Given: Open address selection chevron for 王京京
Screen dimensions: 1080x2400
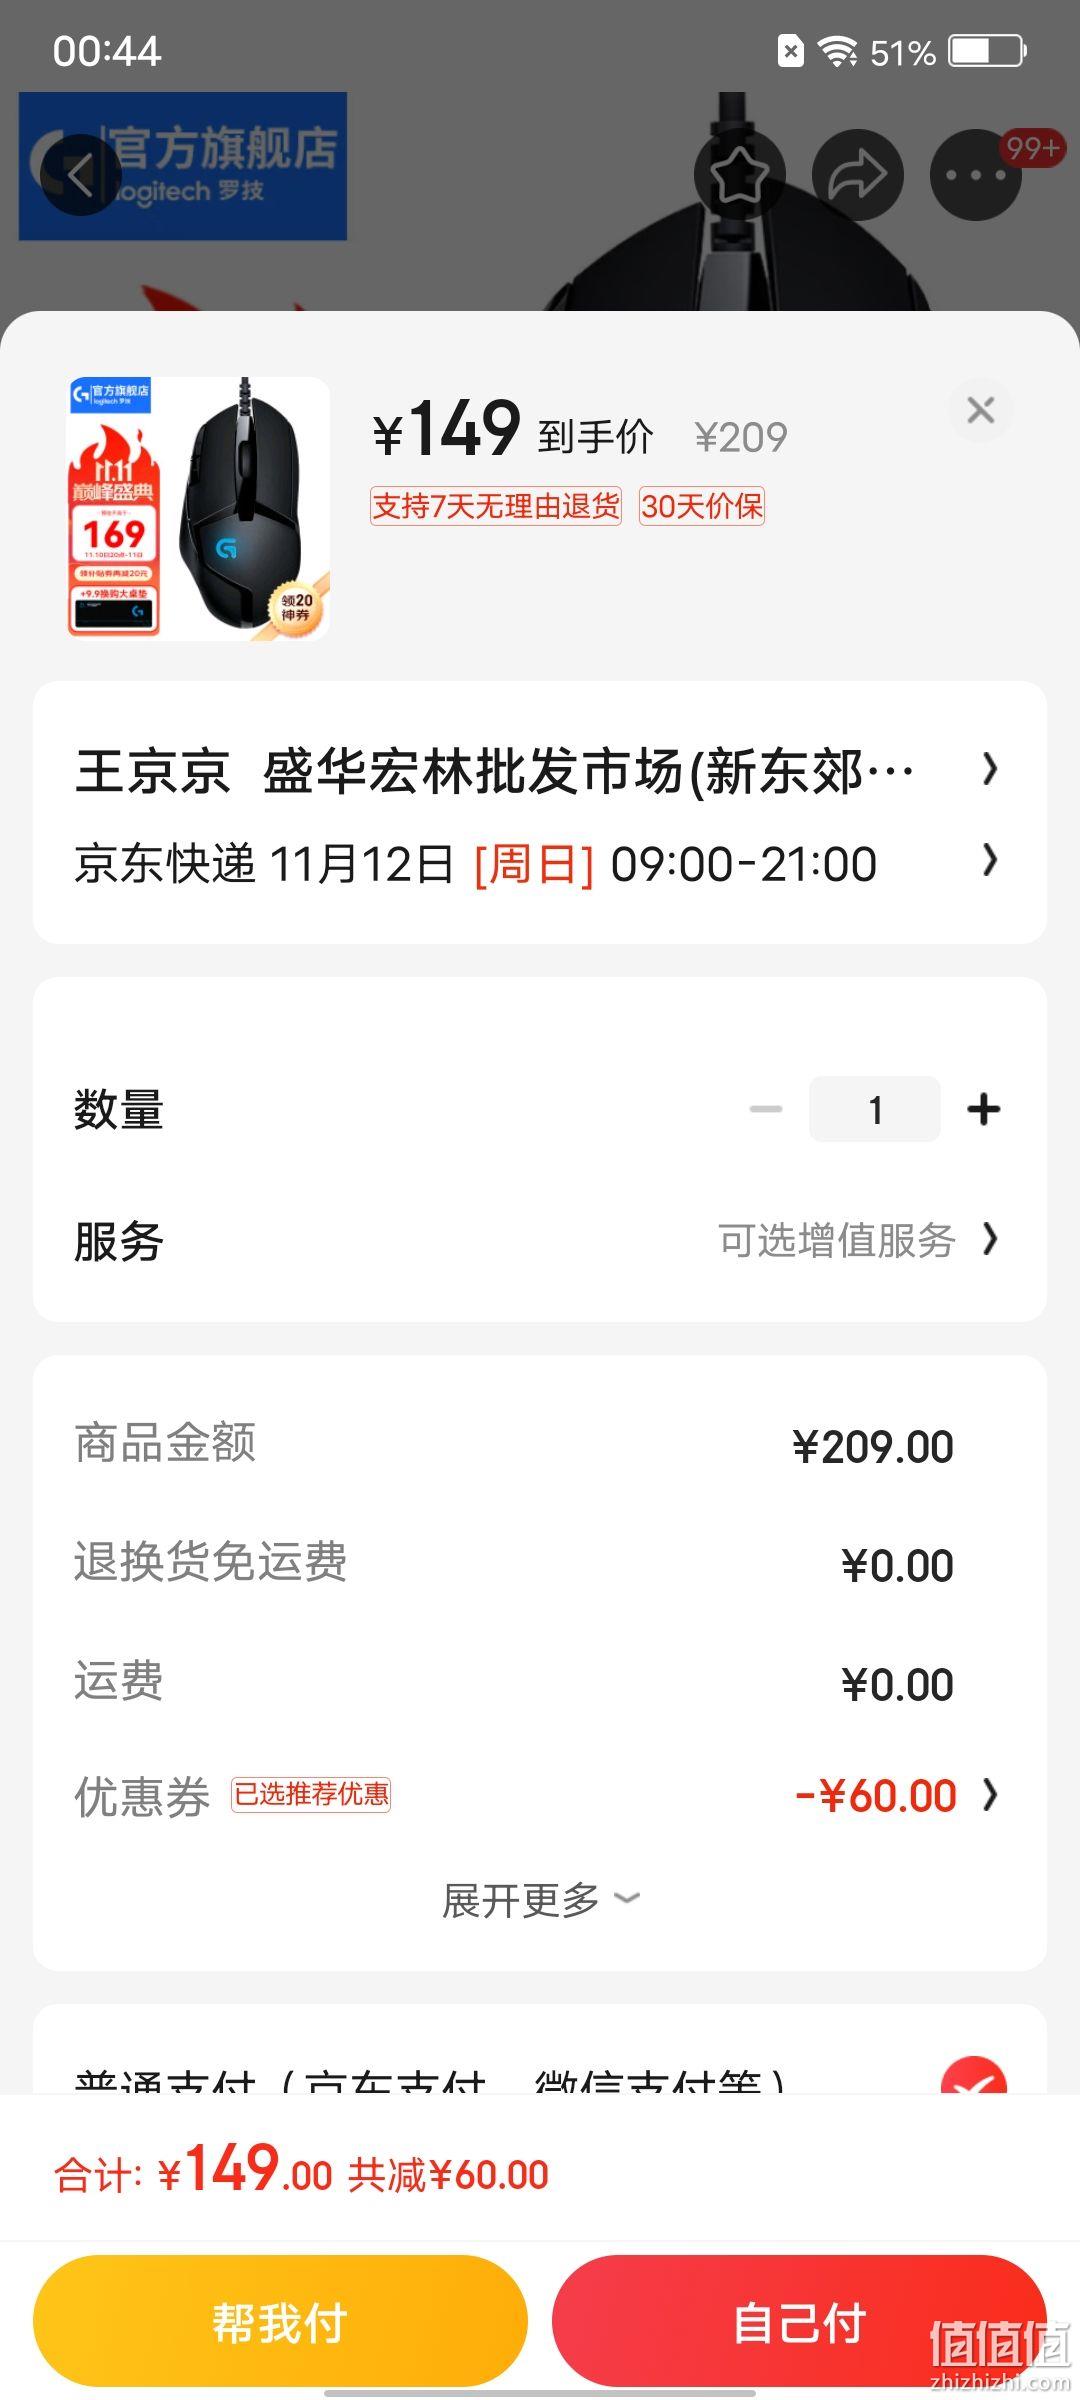Looking at the screenshot, I should (x=990, y=769).
